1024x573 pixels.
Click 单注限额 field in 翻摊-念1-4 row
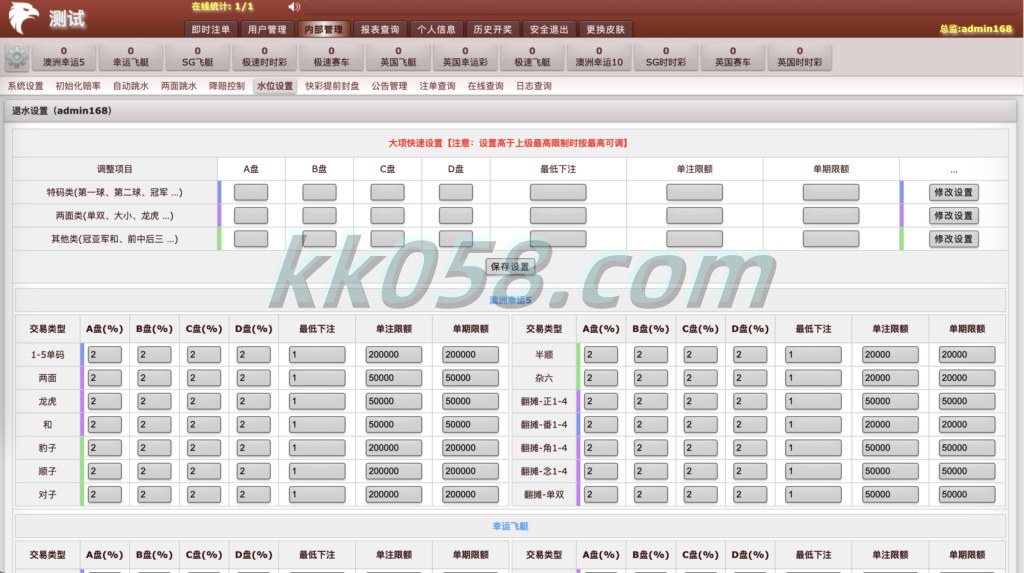(x=890, y=471)
